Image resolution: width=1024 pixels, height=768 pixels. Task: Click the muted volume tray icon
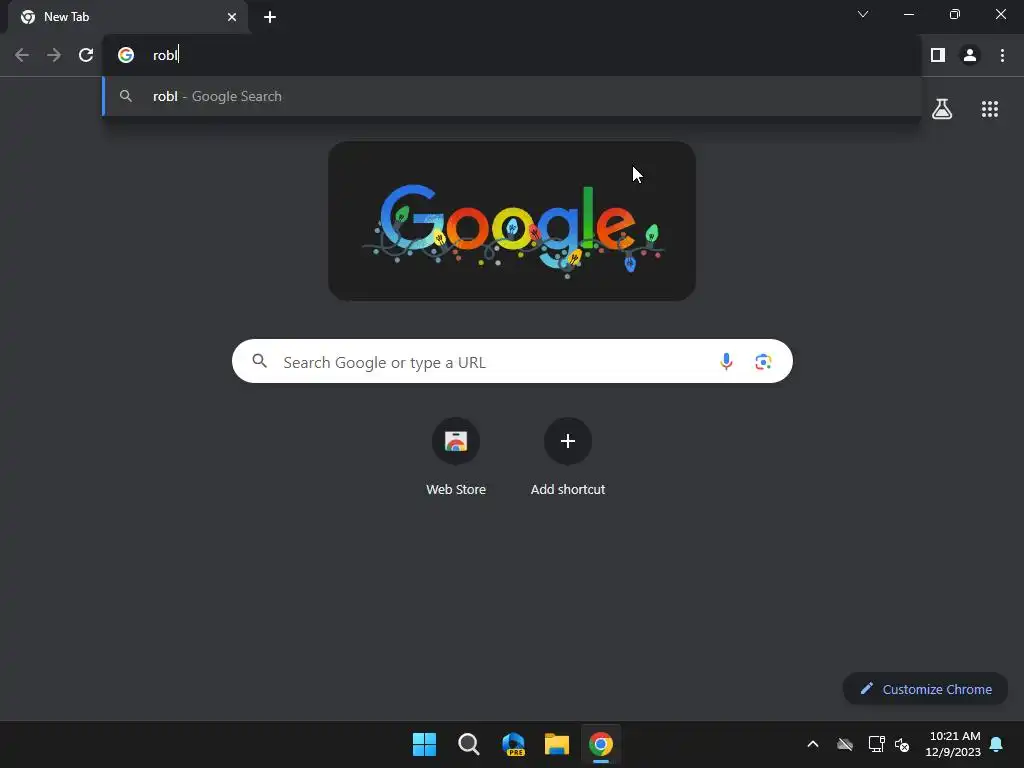point(902,744)
